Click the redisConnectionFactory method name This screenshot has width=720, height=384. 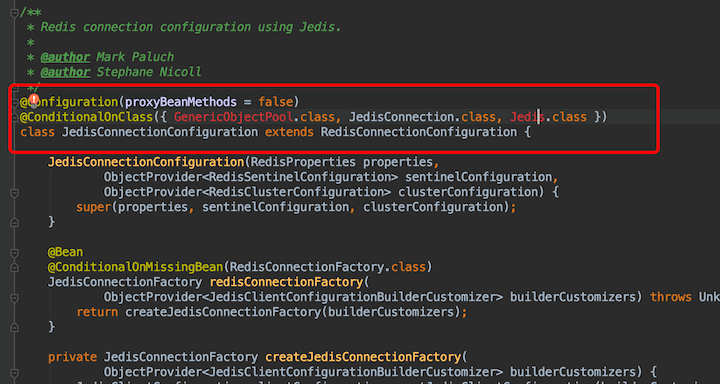[286, 282]
